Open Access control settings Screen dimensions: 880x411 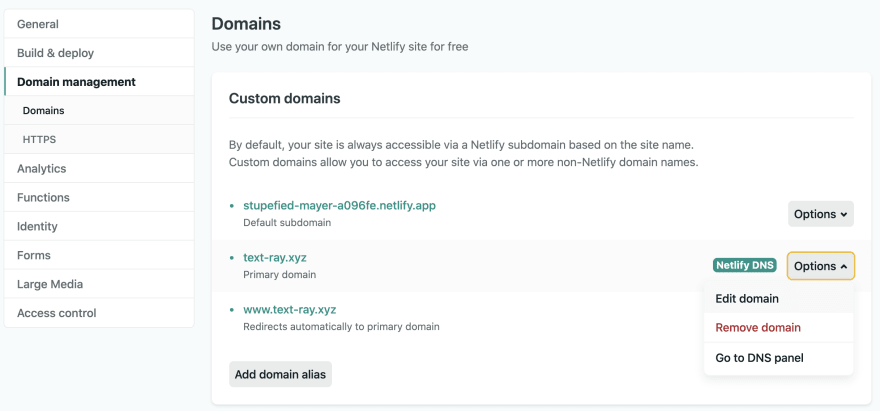99,313
